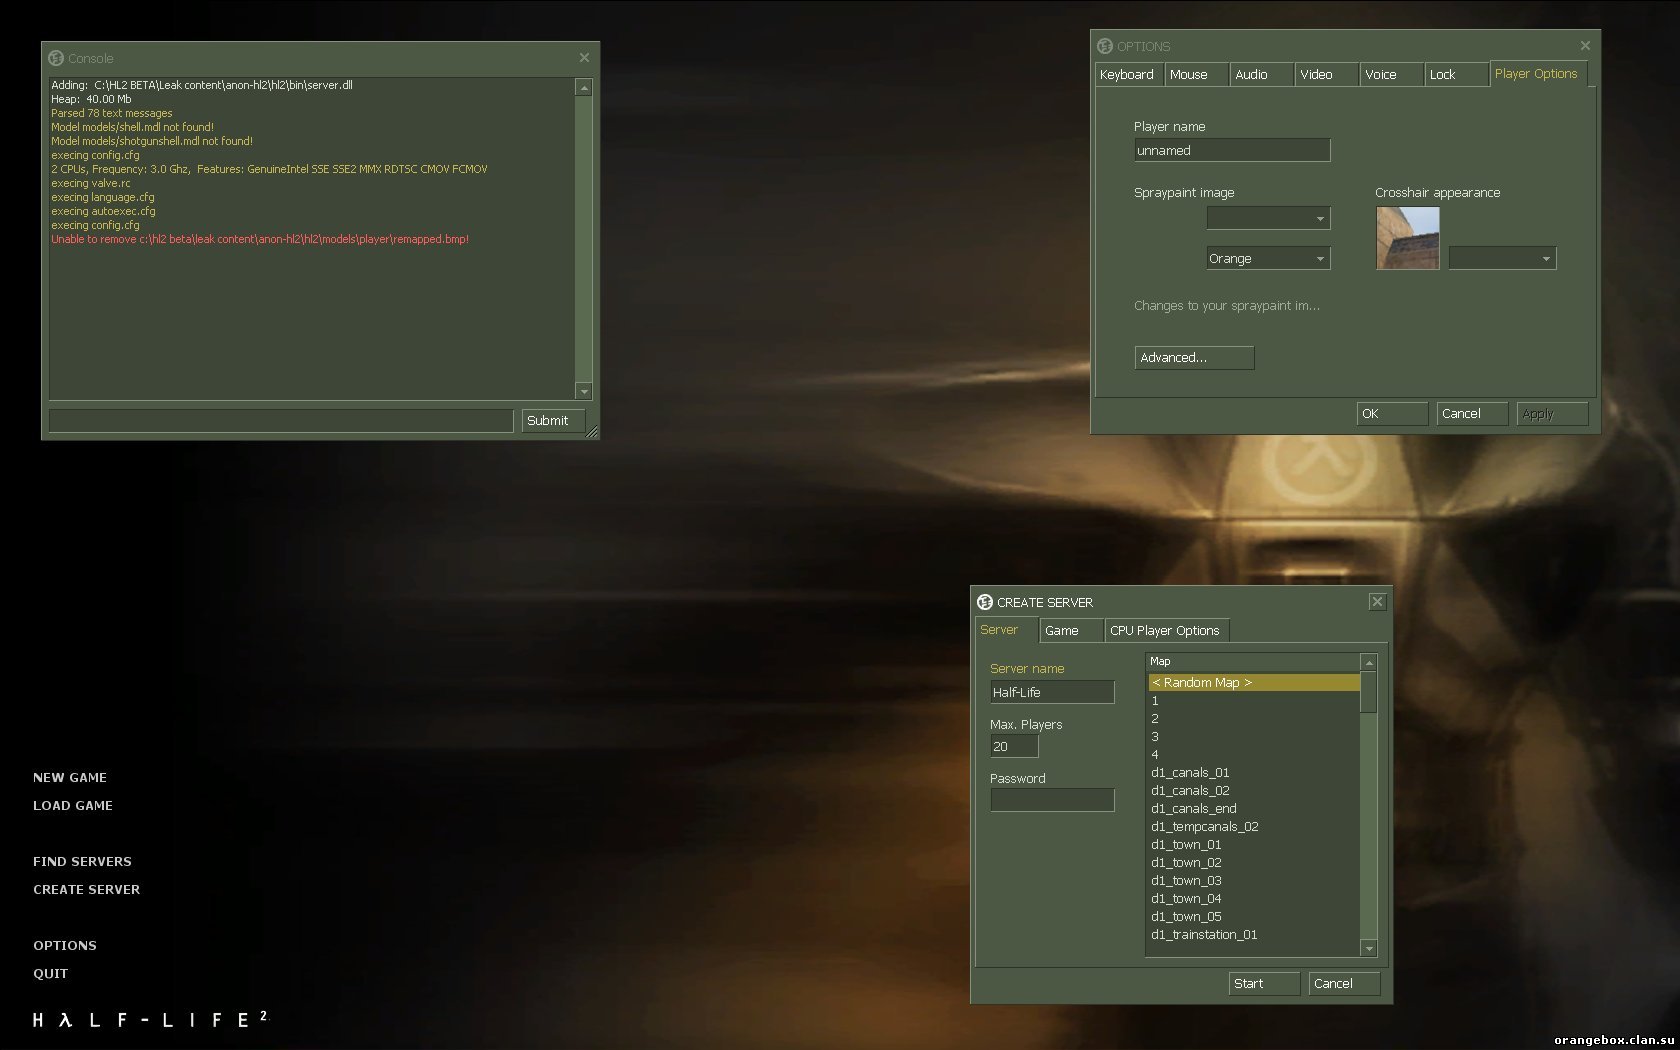
Task: Click the Steam icon in Options title
Action: 1105,46
